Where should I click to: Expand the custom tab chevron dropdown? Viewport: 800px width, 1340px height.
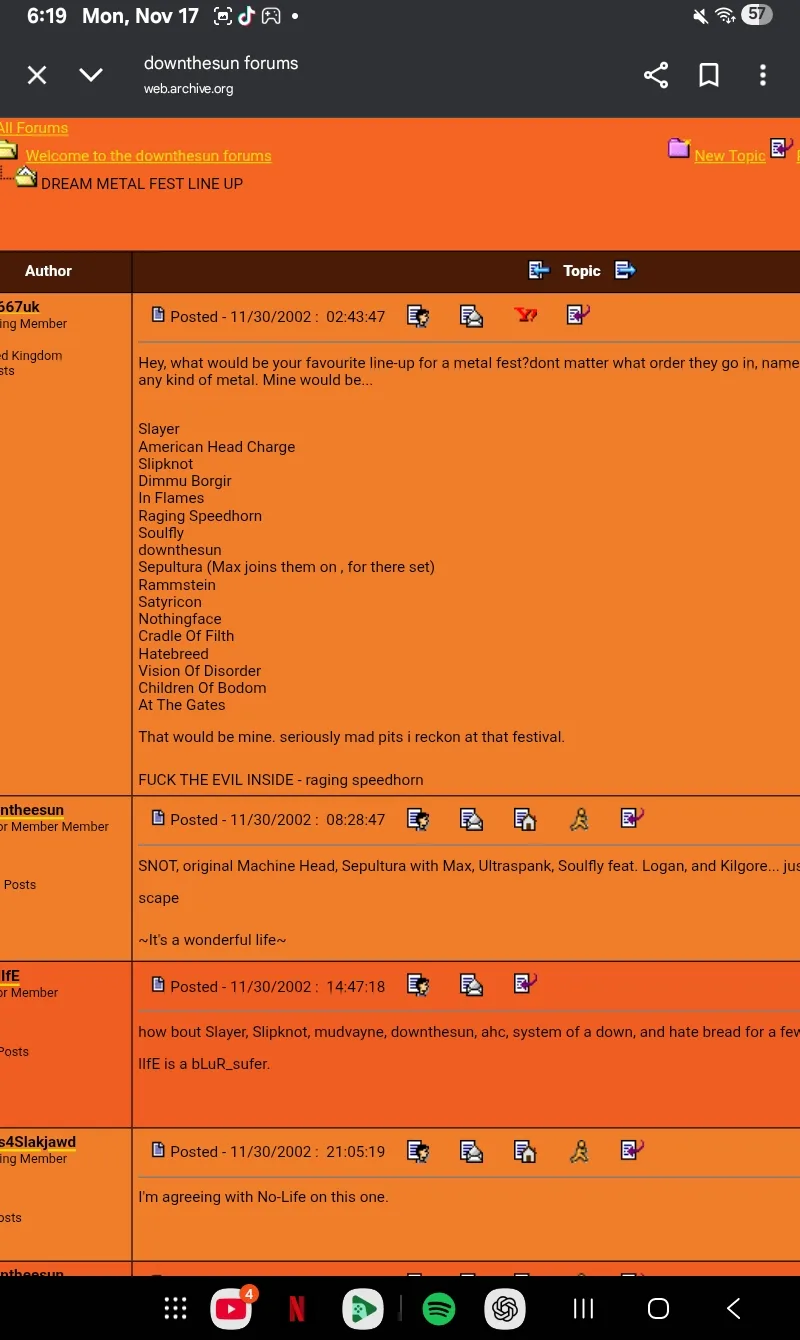(91, 75)
